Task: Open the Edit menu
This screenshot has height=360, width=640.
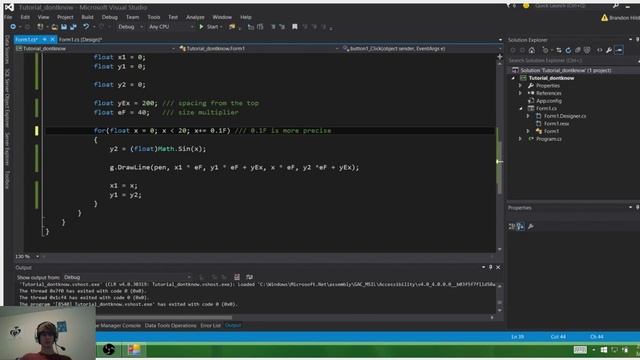Action: (25, 17)
